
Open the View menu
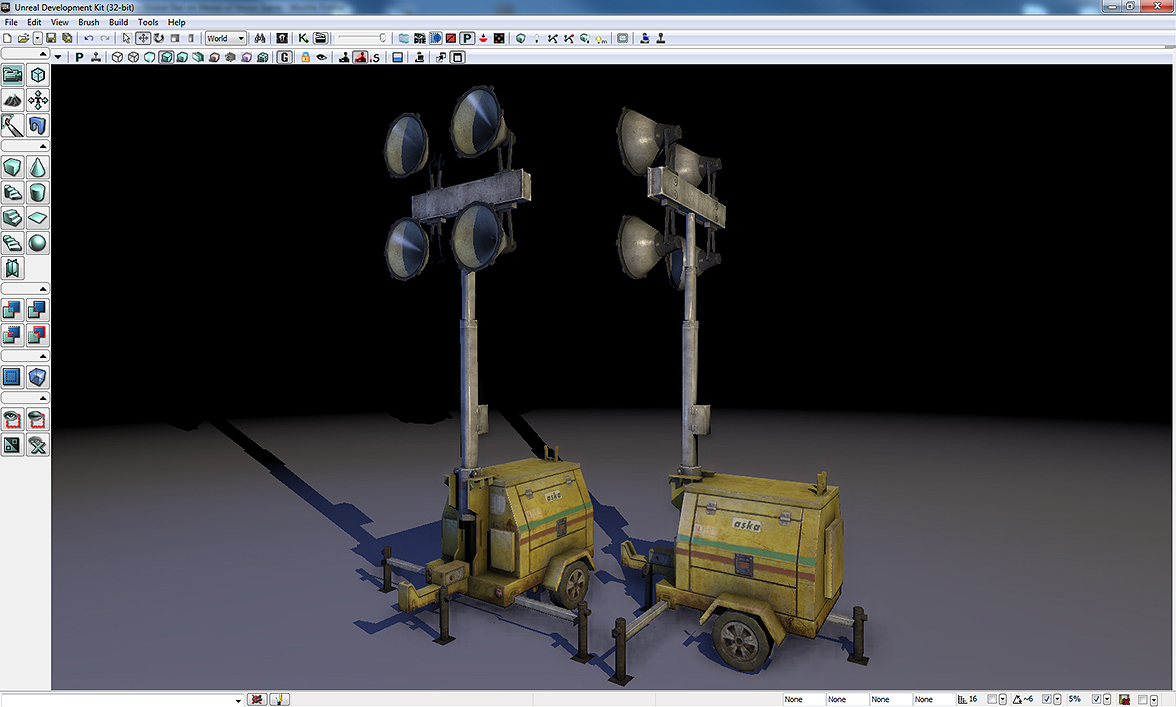pos(60,22)
